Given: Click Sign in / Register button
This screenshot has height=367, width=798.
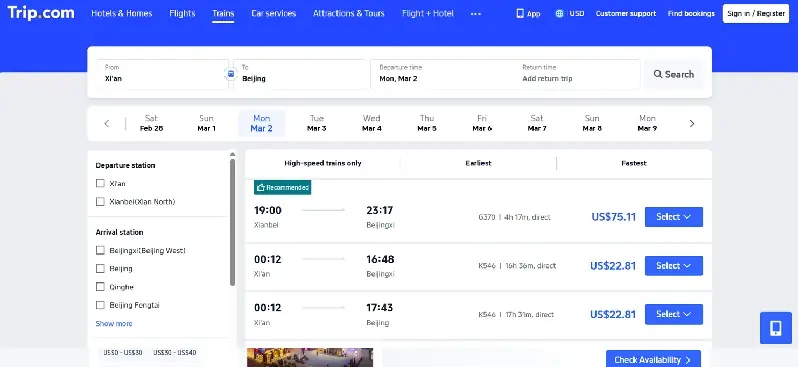Looking at the screenshot, I should click(x=756, y=14).
